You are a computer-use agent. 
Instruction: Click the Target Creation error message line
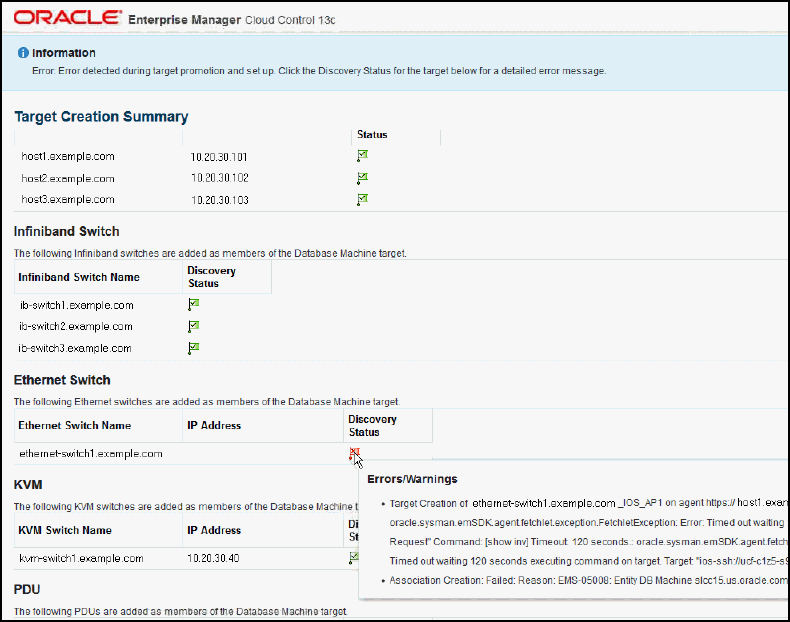pyautogui.click(x=588, y=503)
